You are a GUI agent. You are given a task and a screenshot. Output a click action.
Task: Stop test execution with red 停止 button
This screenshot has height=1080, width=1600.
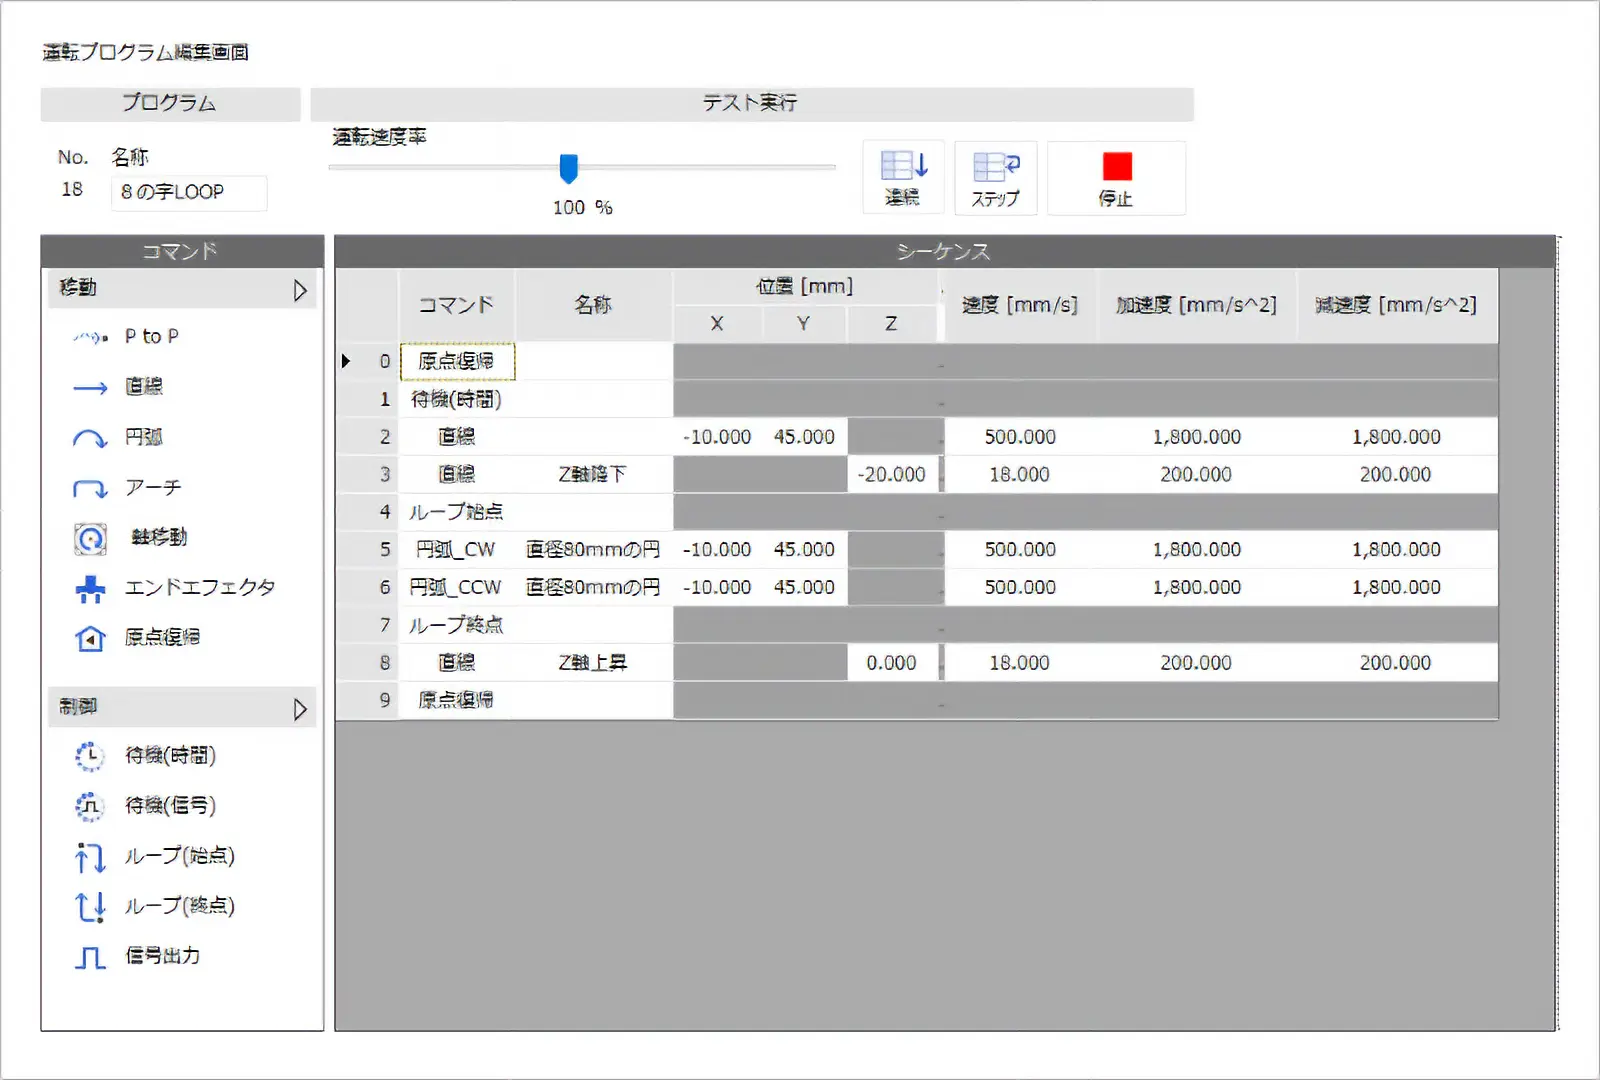[1116, 177]
